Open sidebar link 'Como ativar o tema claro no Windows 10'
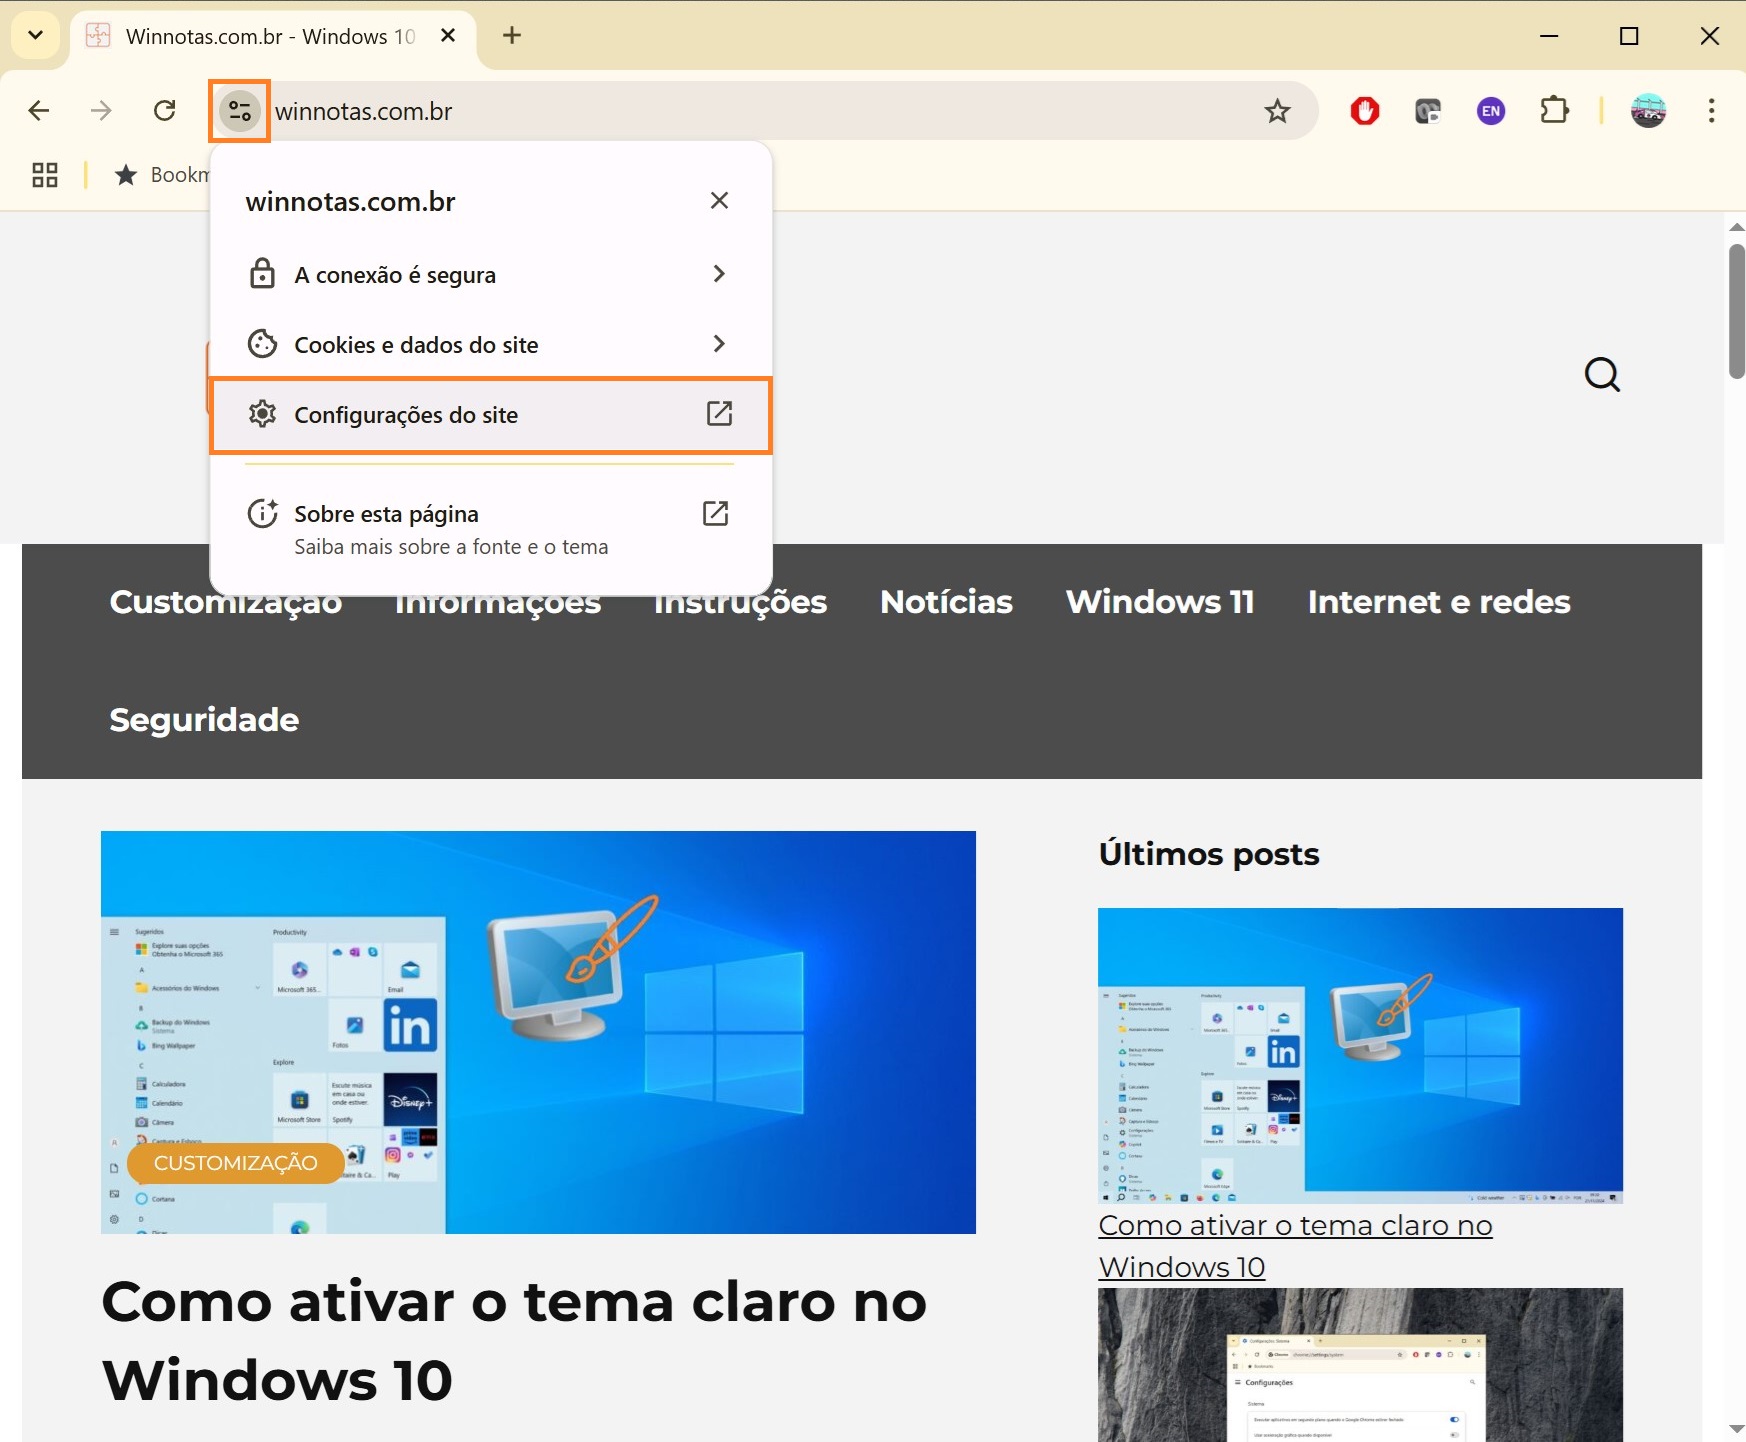The height and width of the screenshot is (1442, 1746). (1295, 1246)
